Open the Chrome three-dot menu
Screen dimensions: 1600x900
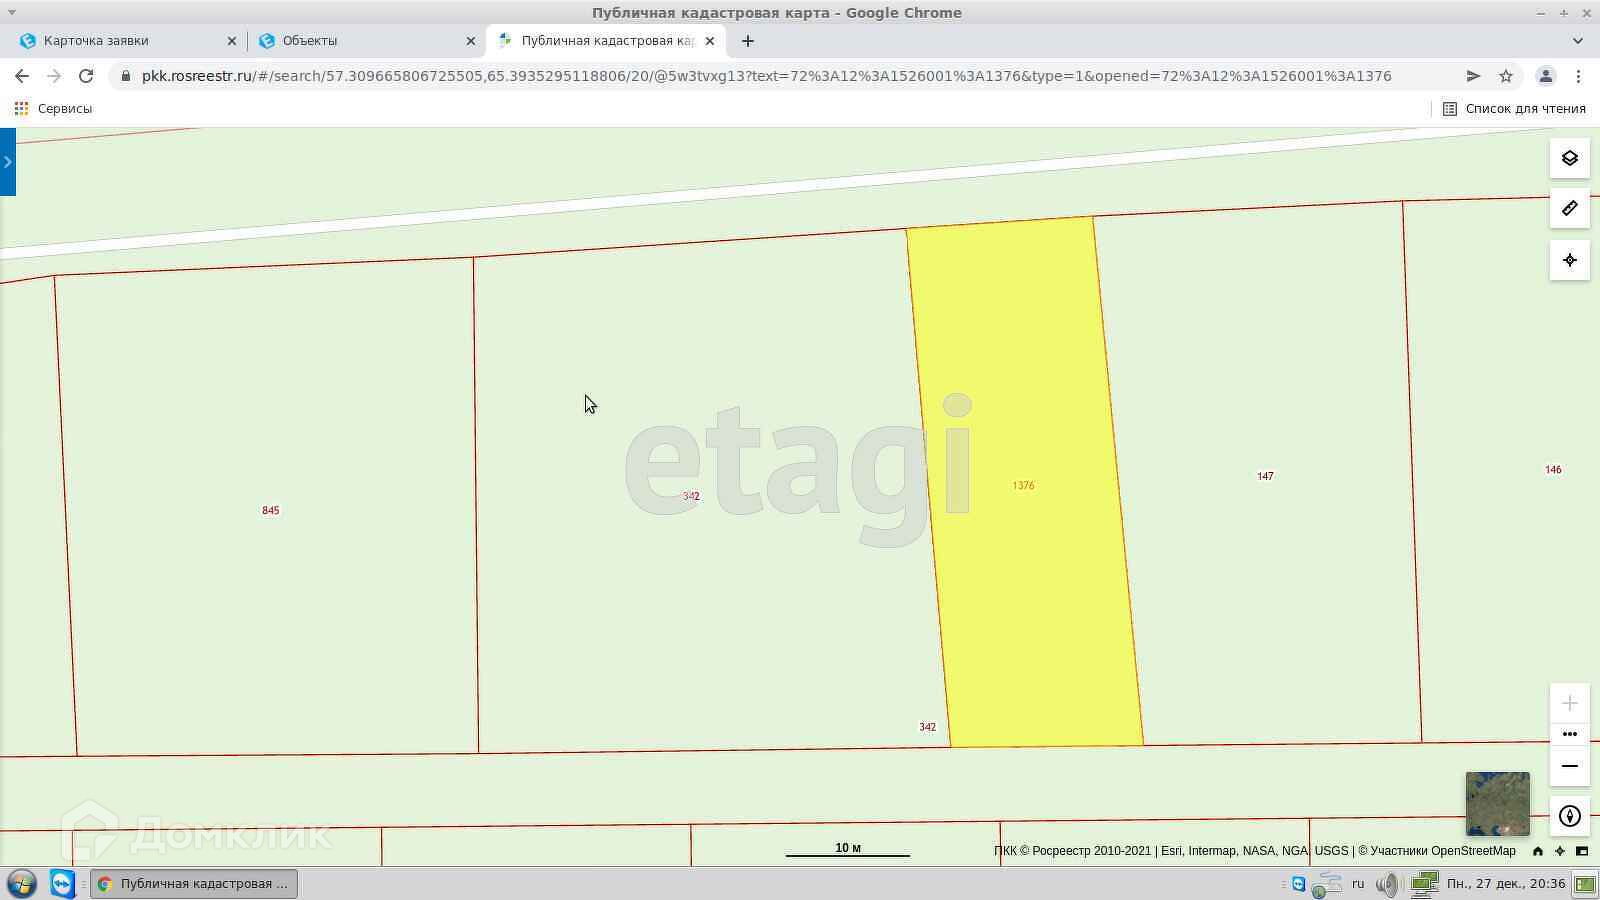click(1578, 76)
